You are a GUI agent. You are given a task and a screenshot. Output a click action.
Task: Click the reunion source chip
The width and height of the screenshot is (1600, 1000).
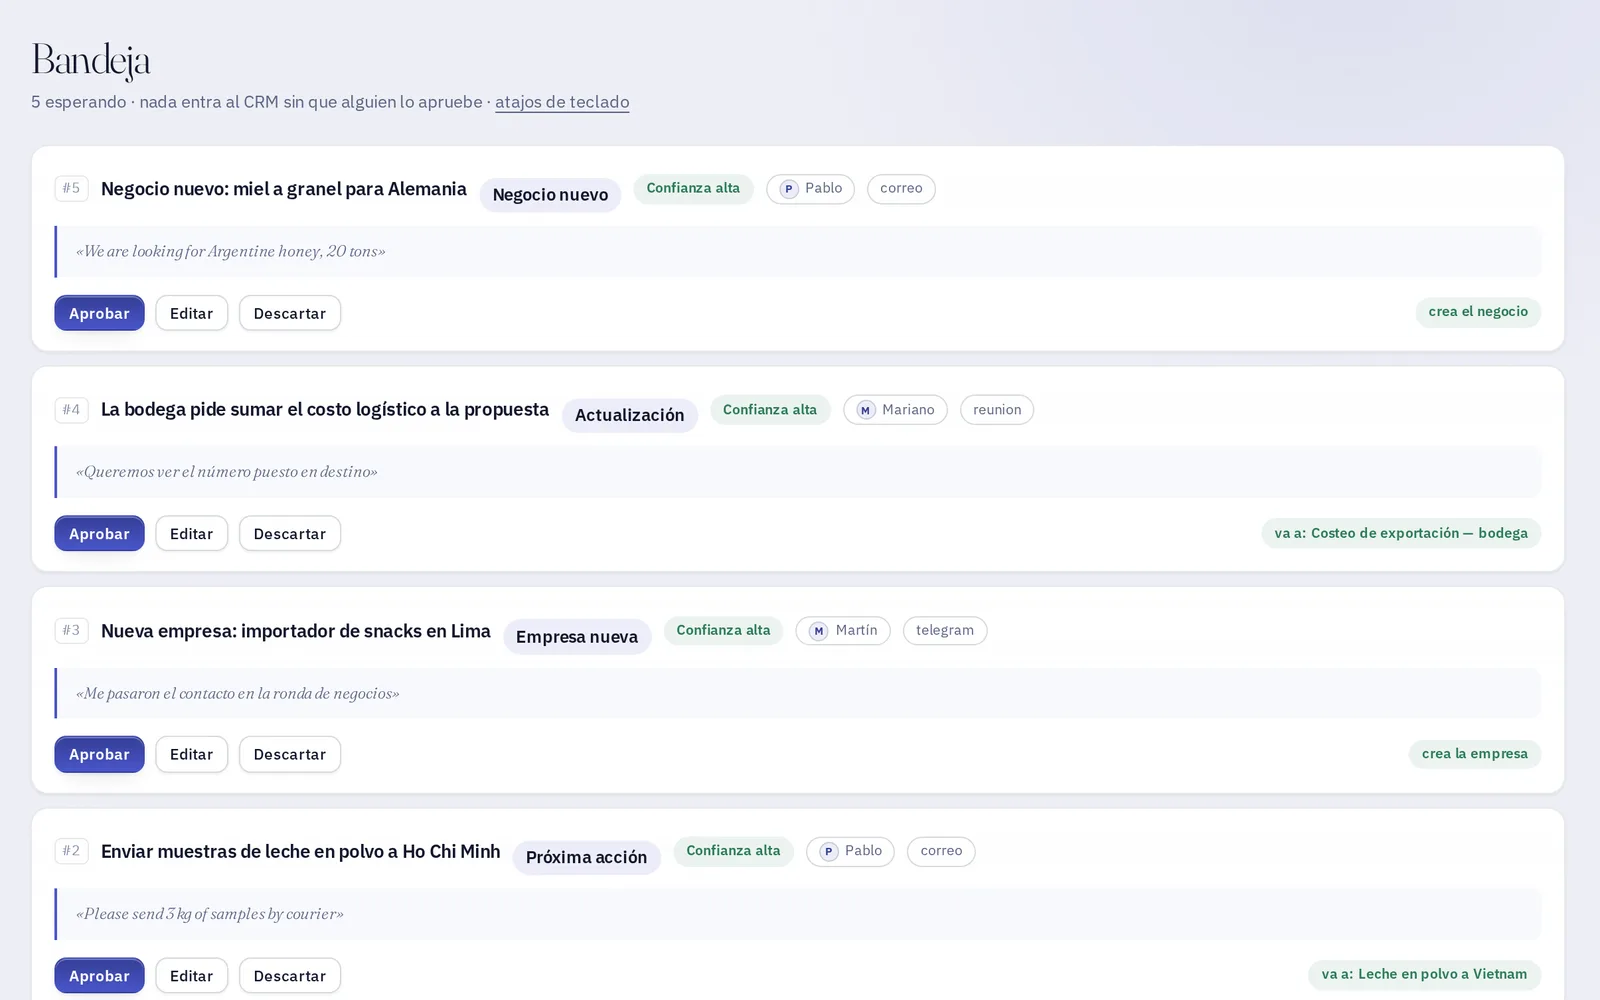(997, 410)
